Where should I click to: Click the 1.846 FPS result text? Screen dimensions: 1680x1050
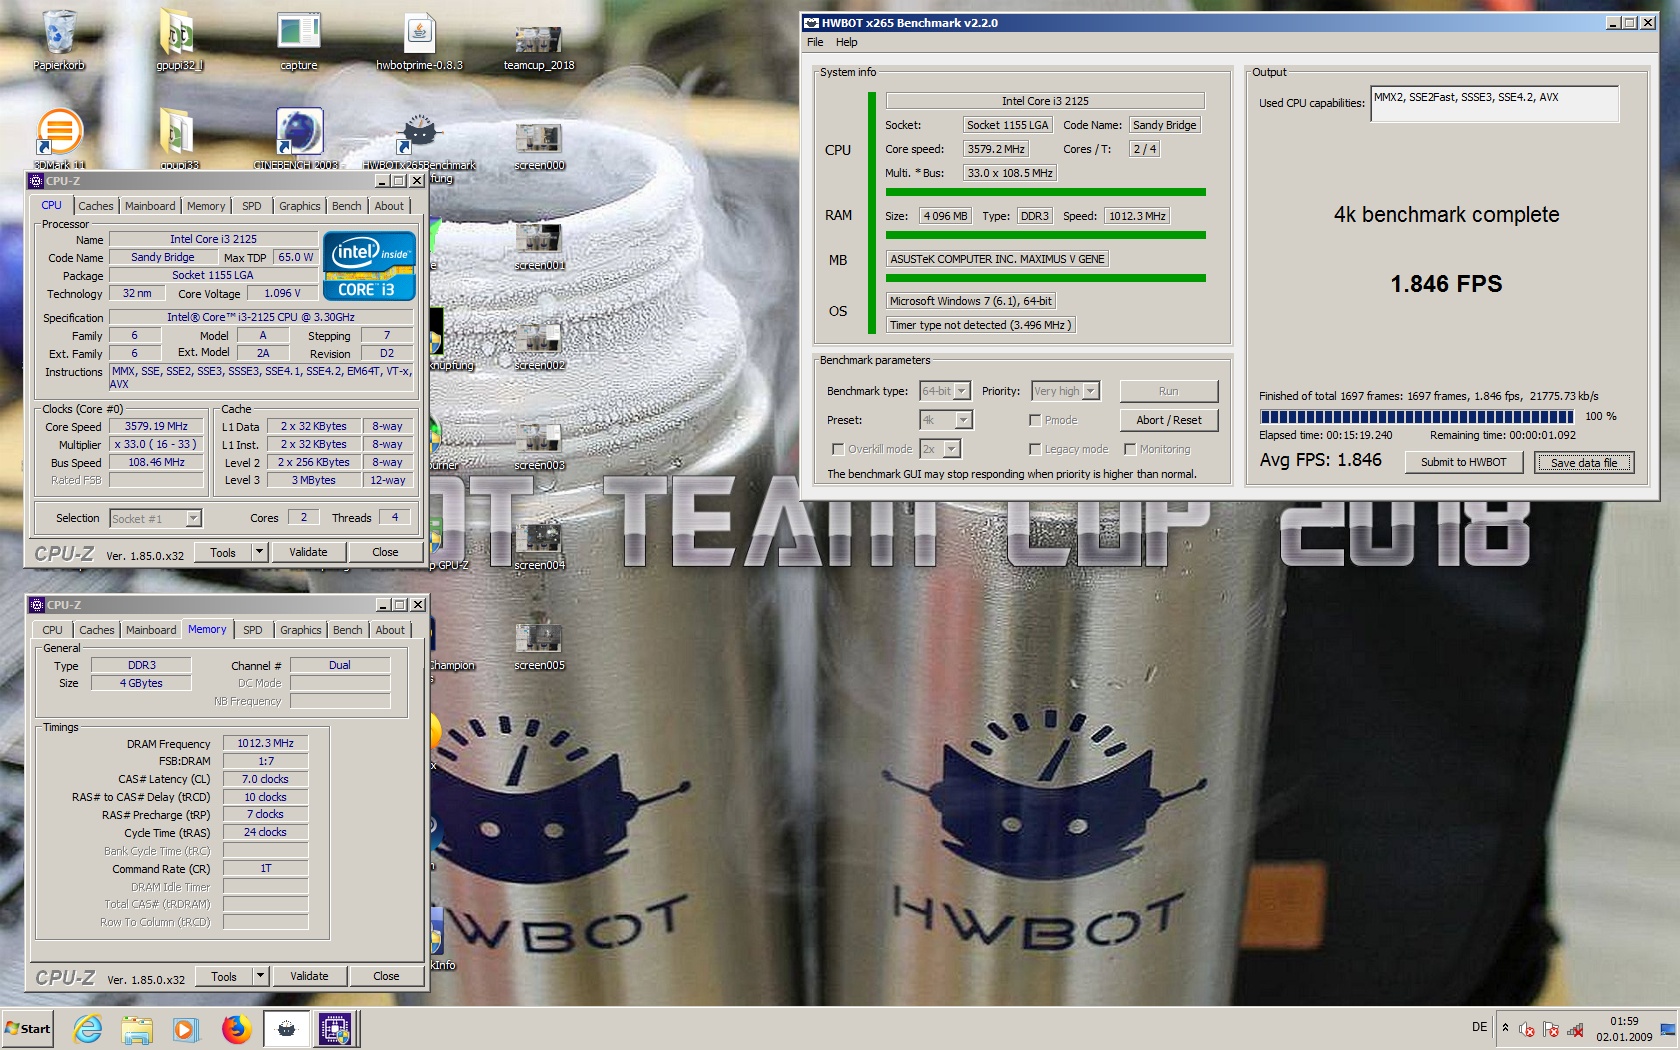1446,284
